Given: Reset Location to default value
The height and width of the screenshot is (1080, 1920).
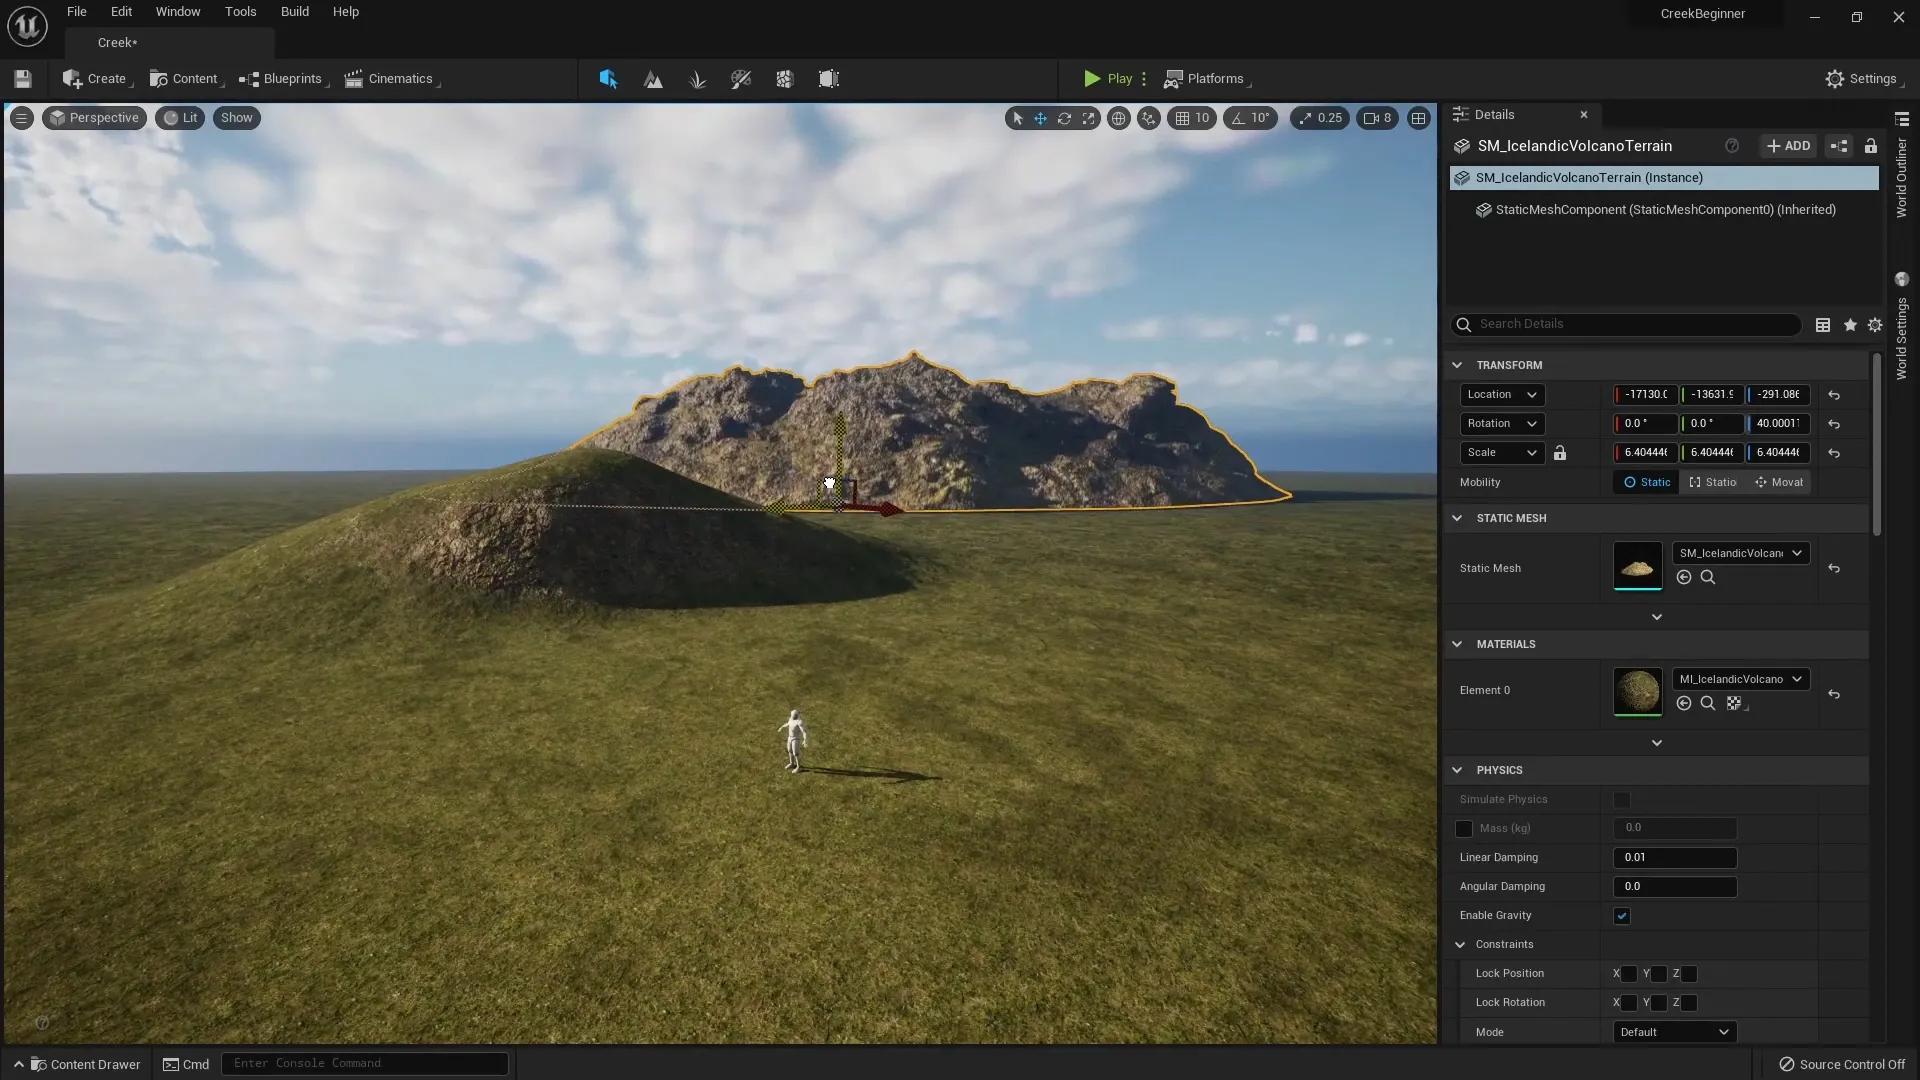Looking at the screenshot, I should (x=1834, y=395).
